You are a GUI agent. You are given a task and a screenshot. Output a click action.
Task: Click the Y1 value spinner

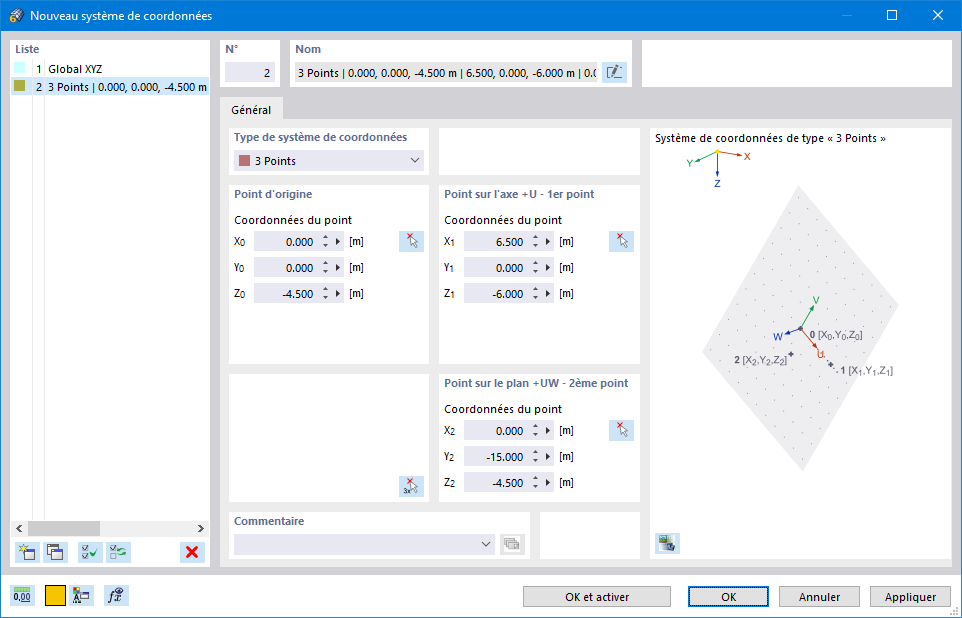536,268
